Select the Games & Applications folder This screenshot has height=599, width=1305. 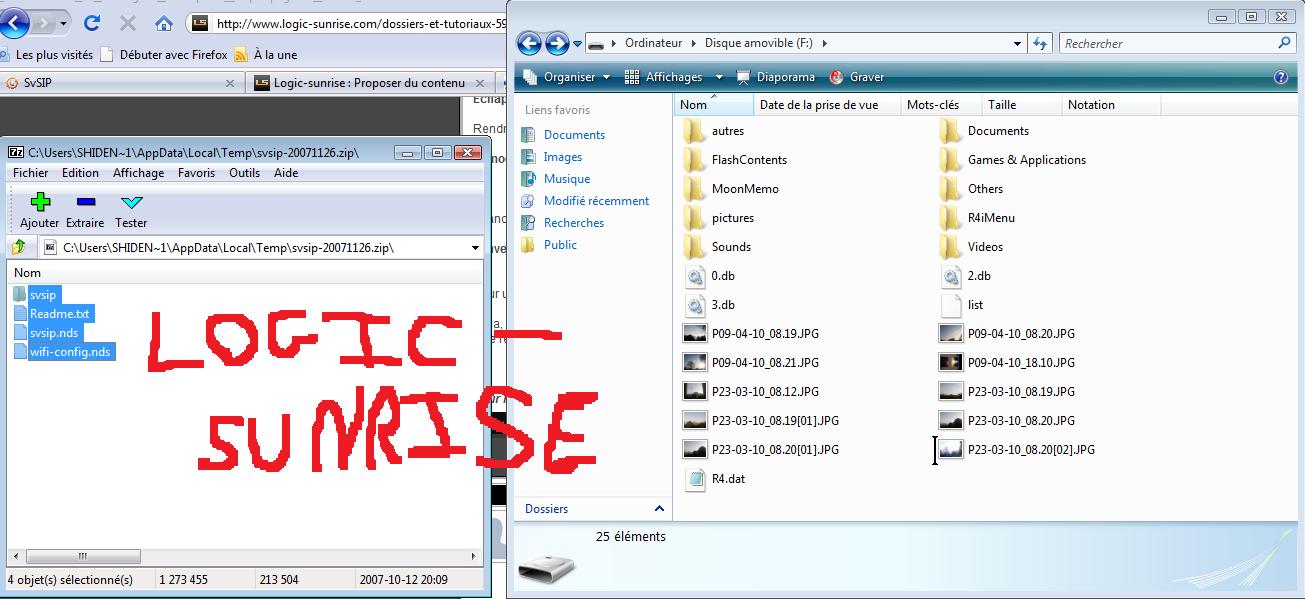1014,160
